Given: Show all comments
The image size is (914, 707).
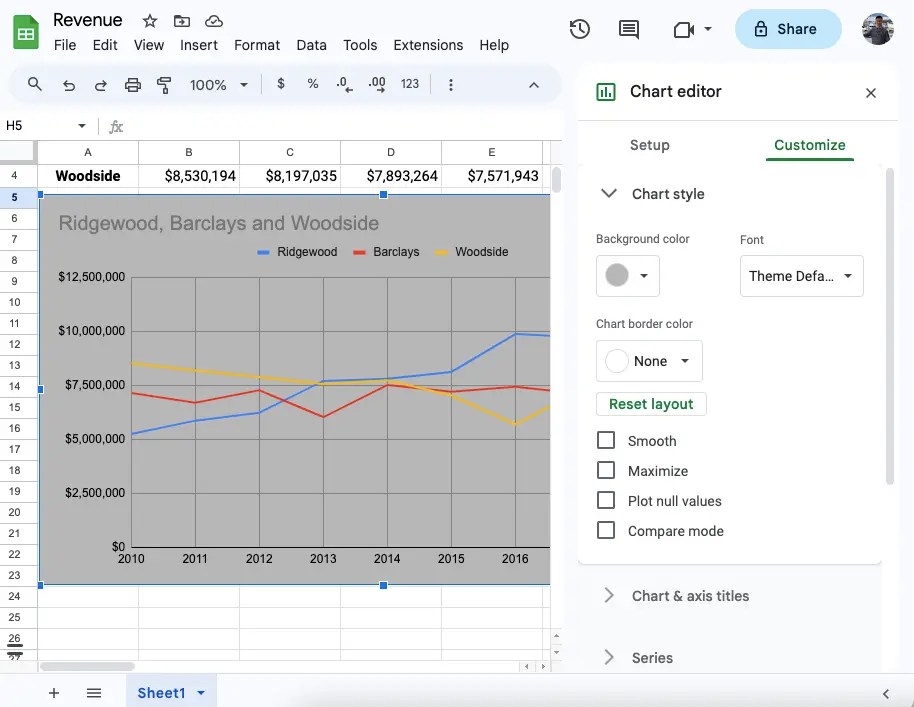Looking at the screenshot, I should [x=628, y=29].
